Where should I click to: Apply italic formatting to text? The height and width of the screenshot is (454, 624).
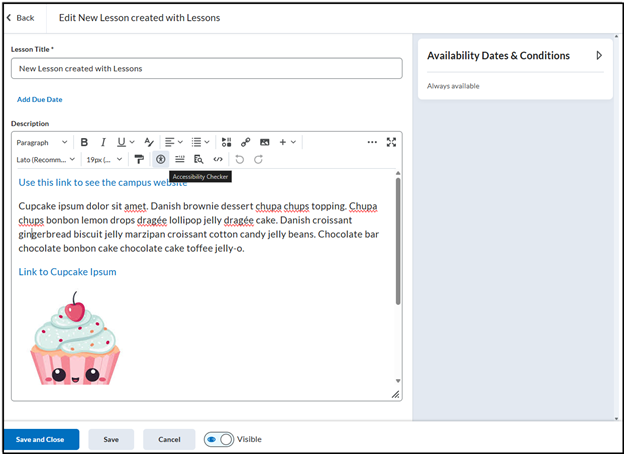(x=102, y=142)
